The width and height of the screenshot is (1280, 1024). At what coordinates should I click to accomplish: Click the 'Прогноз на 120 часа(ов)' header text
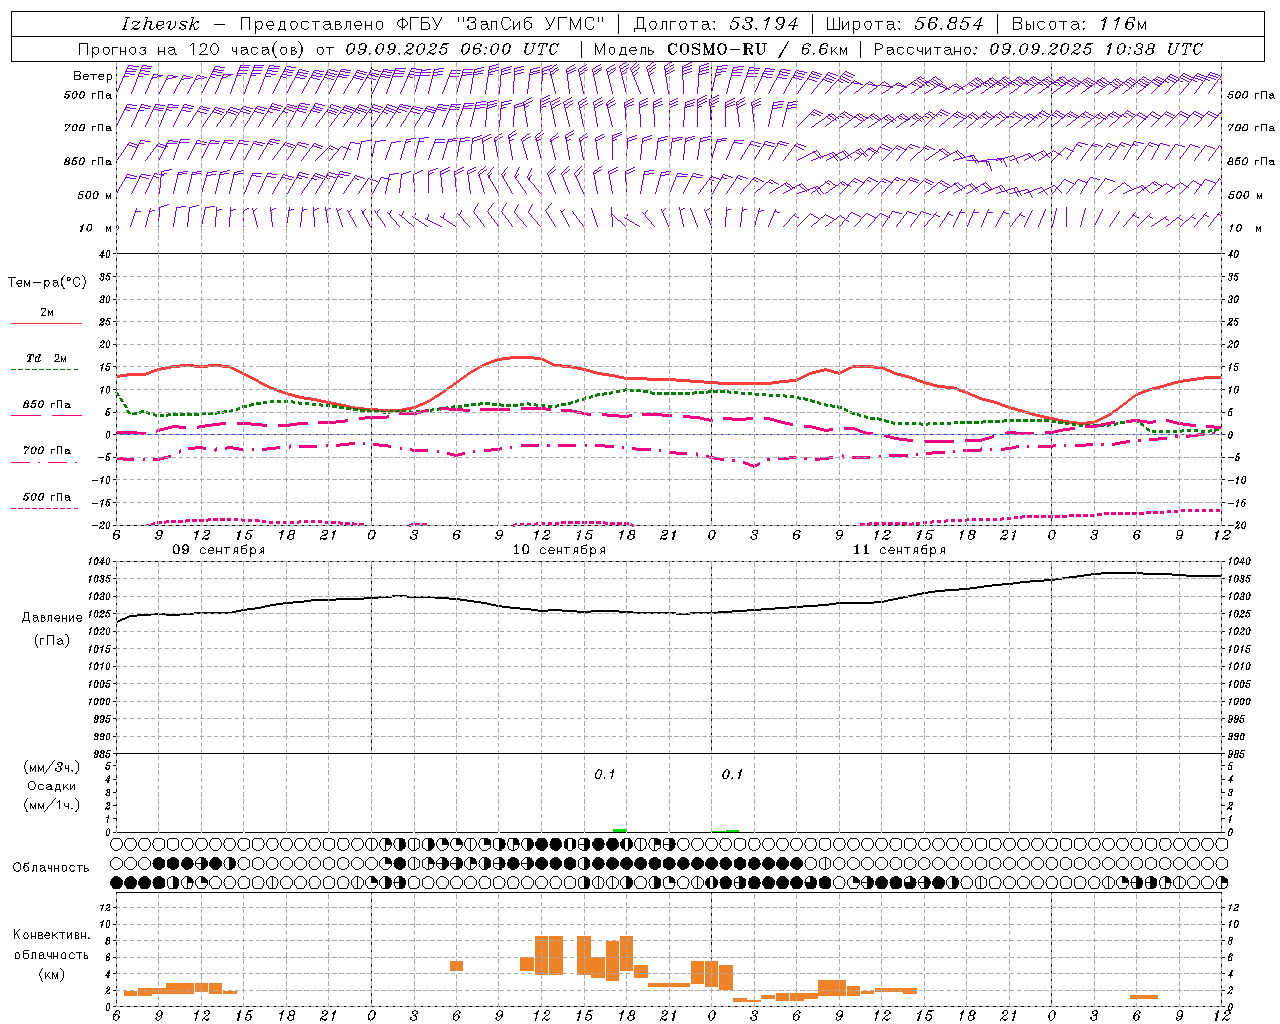pos(193,49)
